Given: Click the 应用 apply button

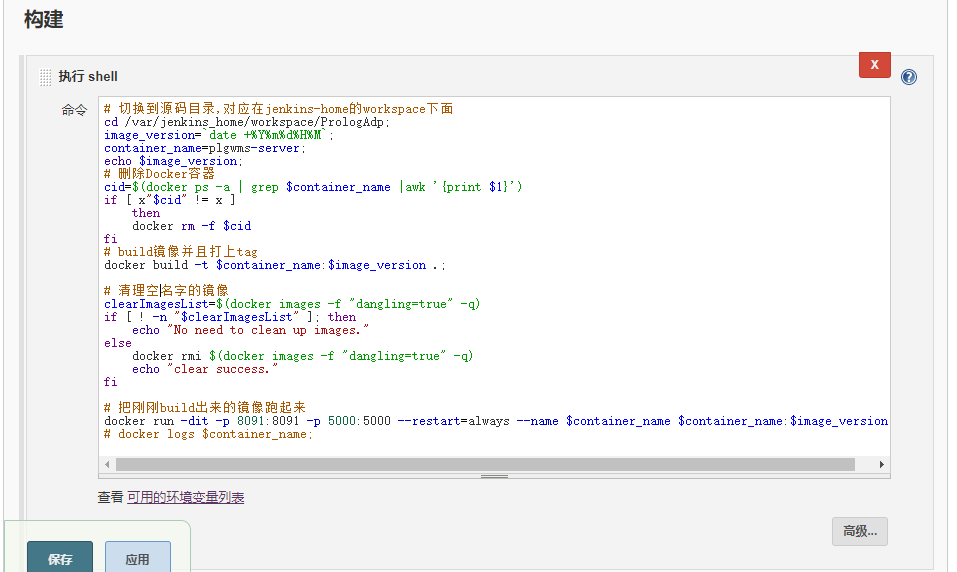Looking at the screenshot, I should click(138, 559).
